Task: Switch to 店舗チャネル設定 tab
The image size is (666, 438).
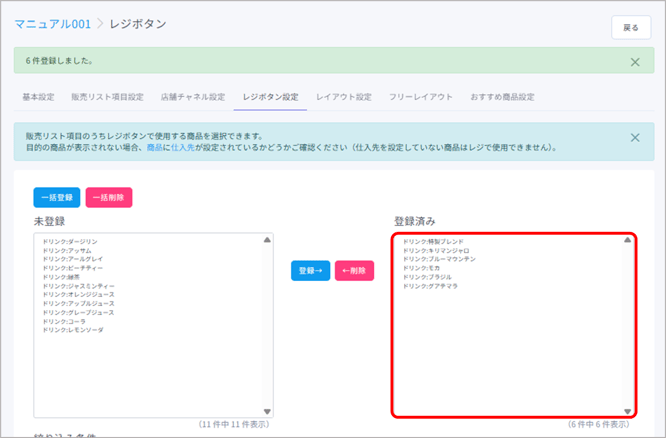Action: (193, 97)
